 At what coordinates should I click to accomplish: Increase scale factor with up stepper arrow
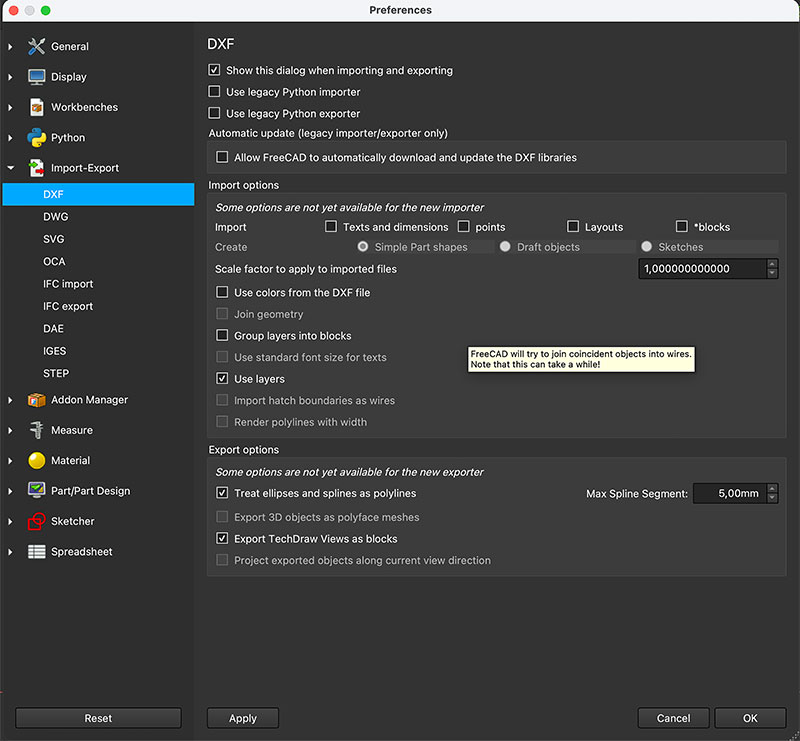[772, 264]
